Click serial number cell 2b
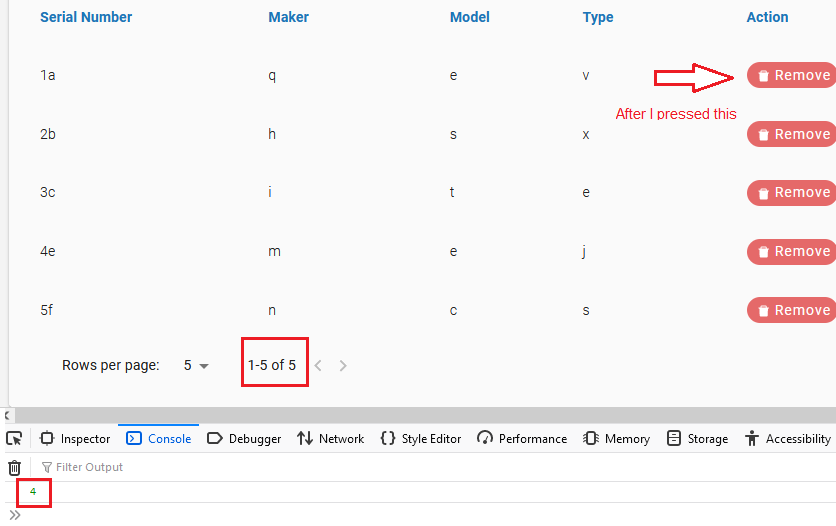 pyautogui.click(x=48, y=134)
